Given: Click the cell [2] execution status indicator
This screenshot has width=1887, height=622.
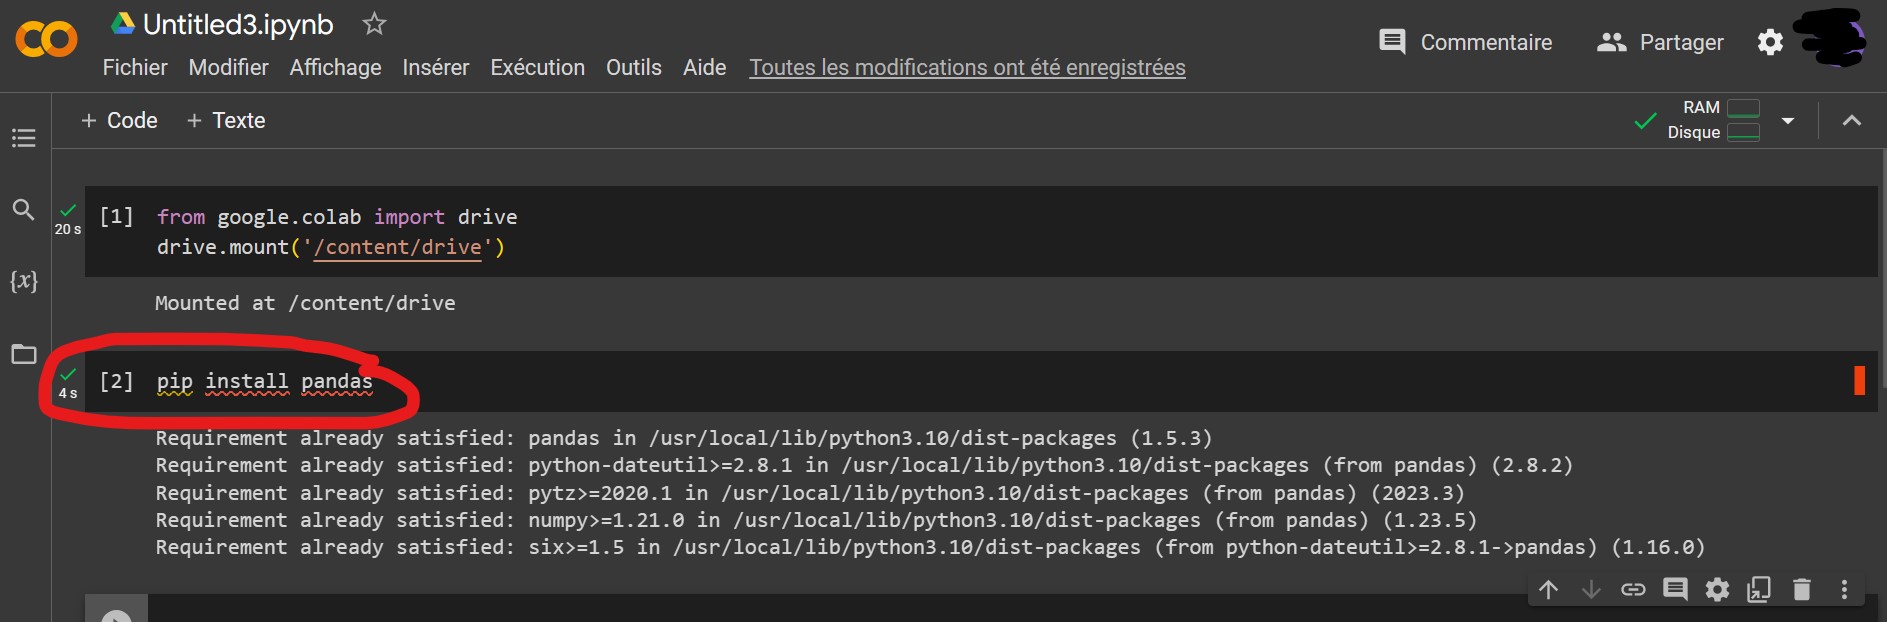Looking at the screenshot, I should coord(68,383).
